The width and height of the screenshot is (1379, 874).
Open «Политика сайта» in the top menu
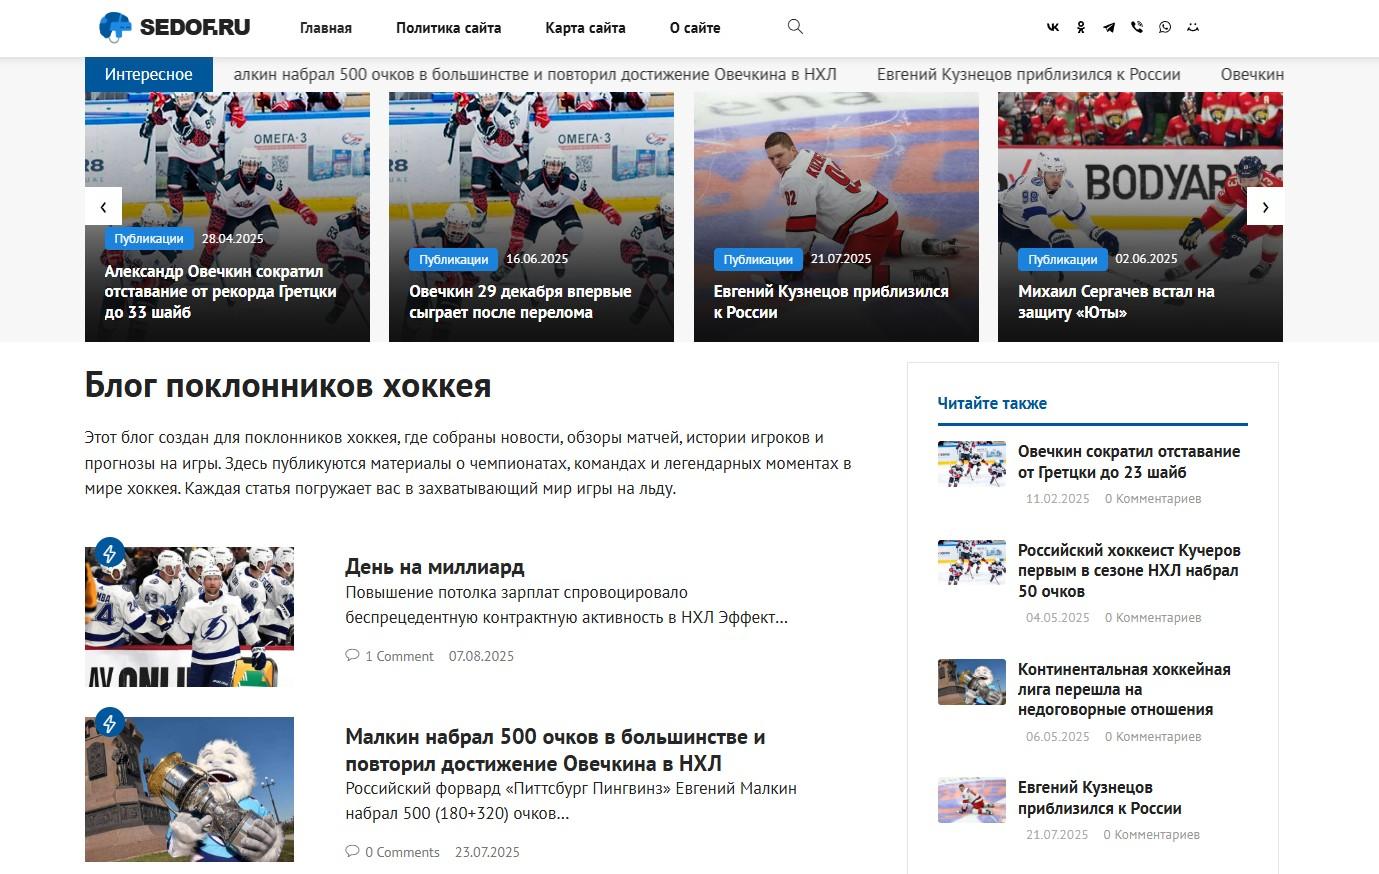[x=449, y=28]
